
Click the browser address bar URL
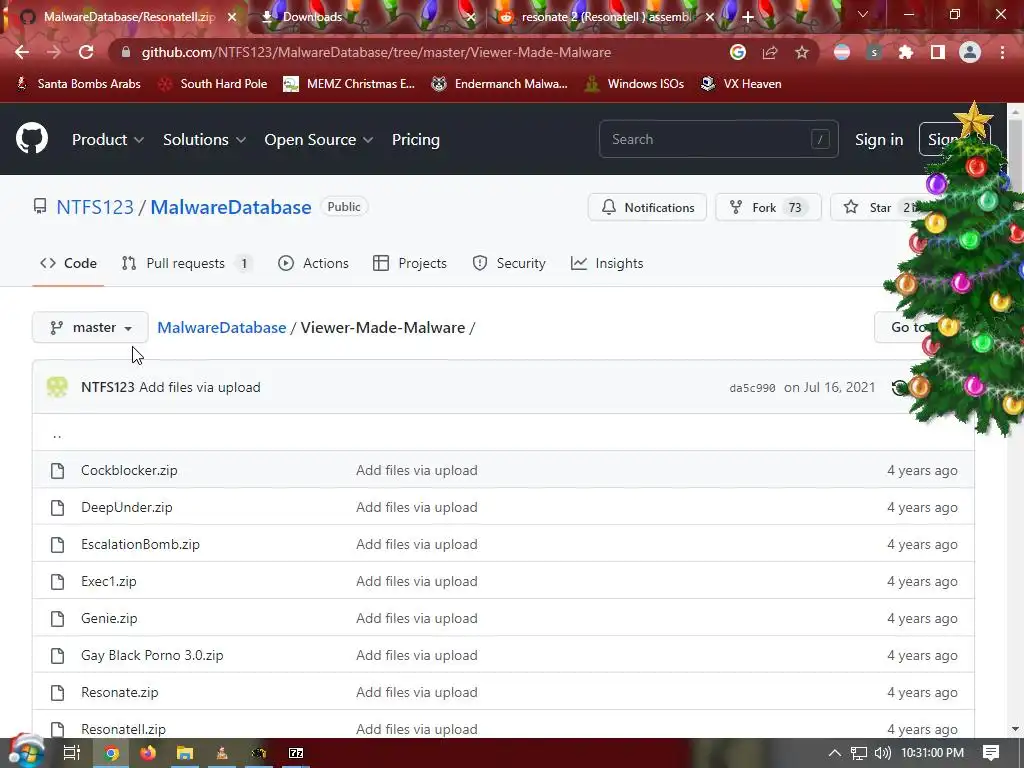click(x=376, y=52)
